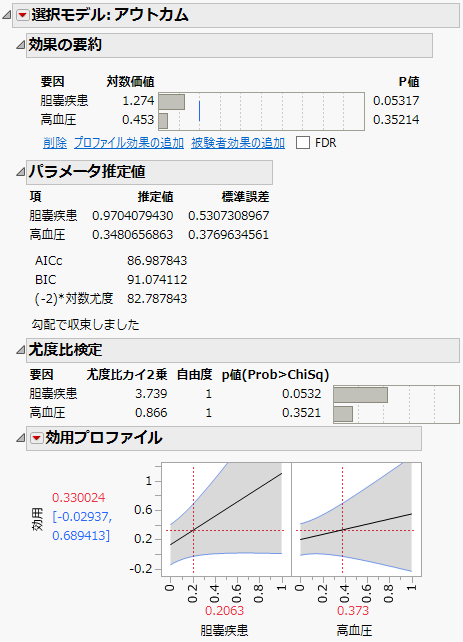Viewport: 463px width, 642px height.
Task: Open red triangle menu for 選択モデル: アウトカム
Action: (x=22, y=15)
